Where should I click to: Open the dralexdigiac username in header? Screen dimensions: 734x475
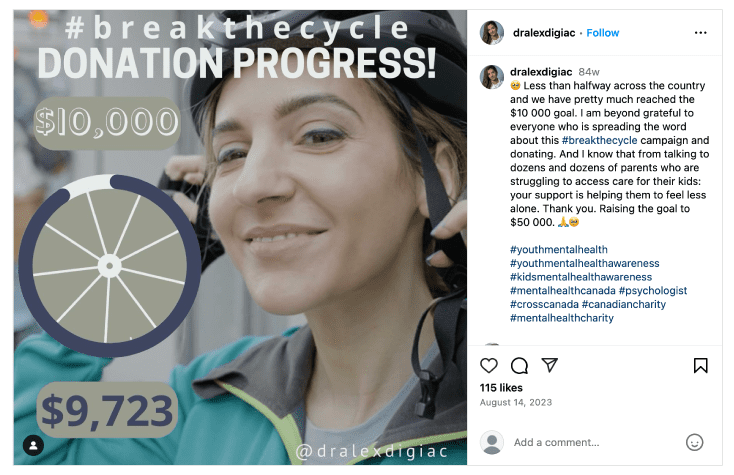point(544,33)
